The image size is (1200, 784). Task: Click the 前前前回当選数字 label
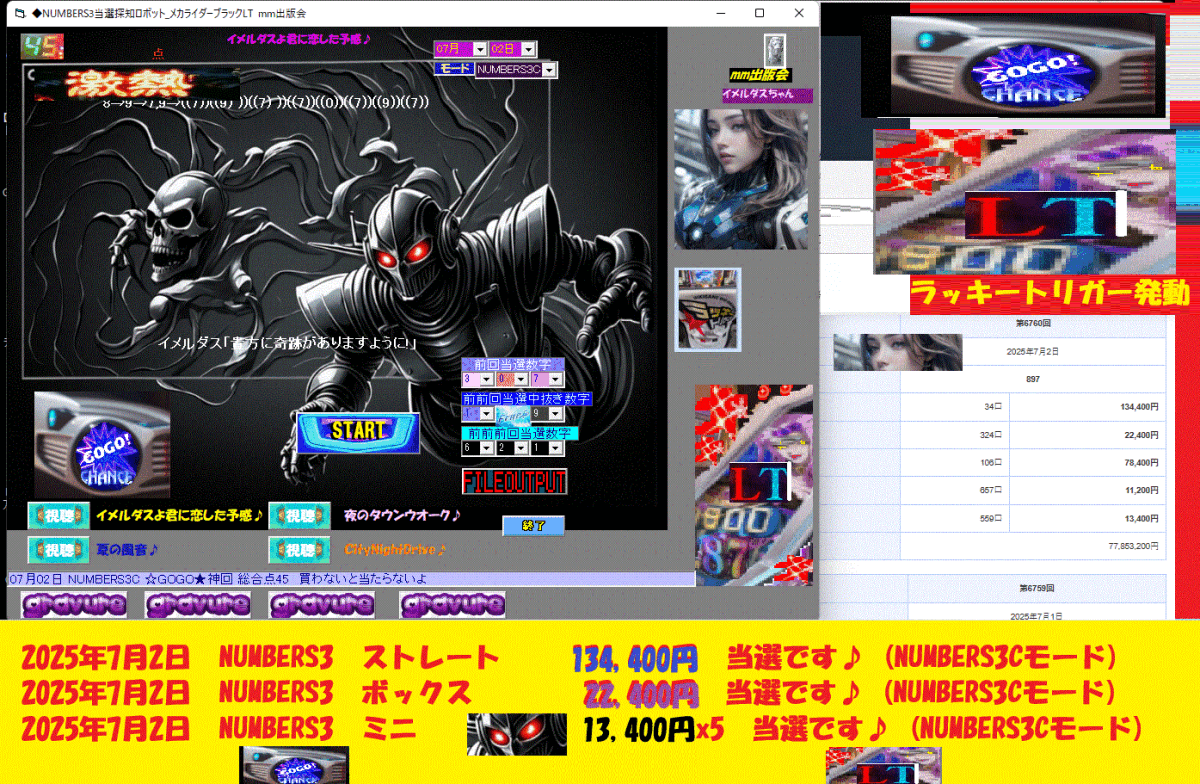519,433
